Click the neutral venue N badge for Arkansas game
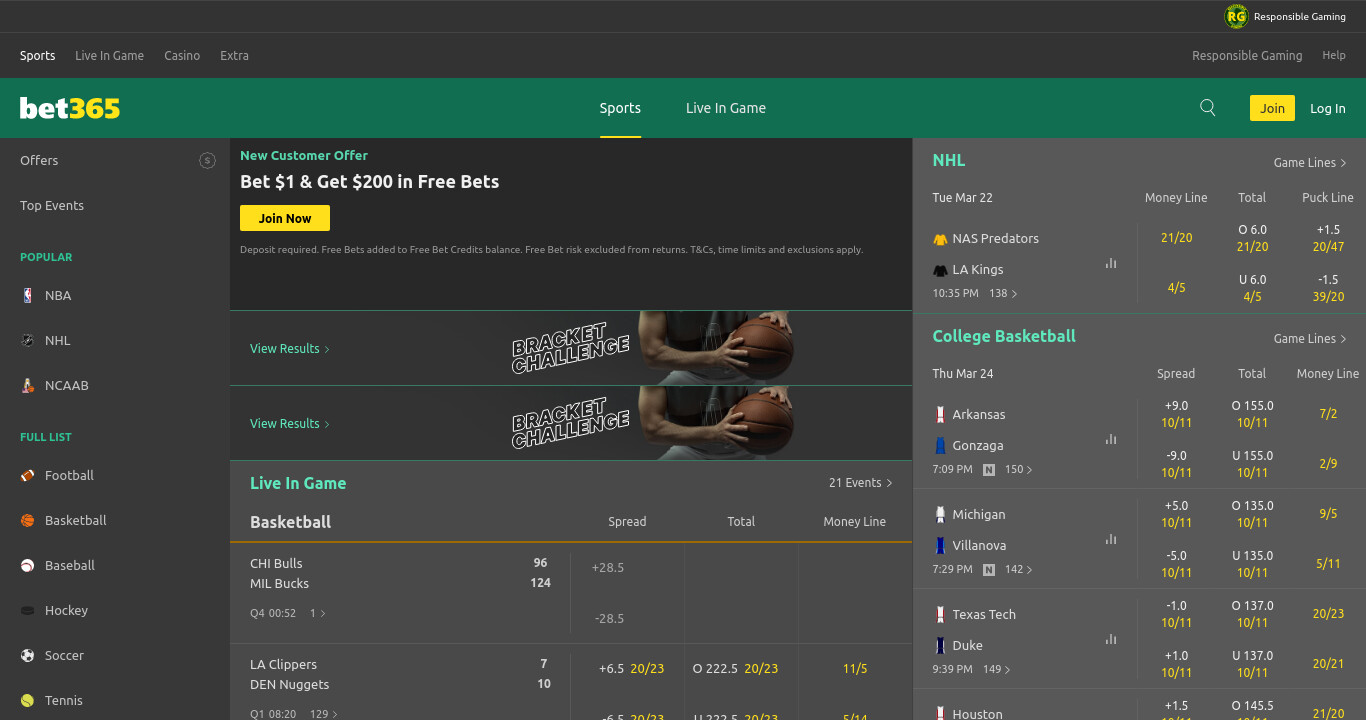Image resolution: width=1366 pixels, height=720 pixels. tap(989, 469)
